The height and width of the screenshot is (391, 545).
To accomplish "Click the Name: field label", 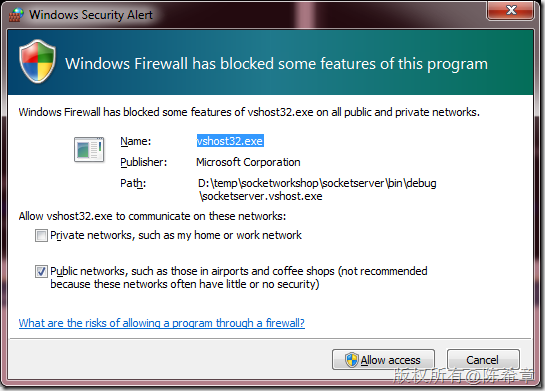I will [136, 141].
